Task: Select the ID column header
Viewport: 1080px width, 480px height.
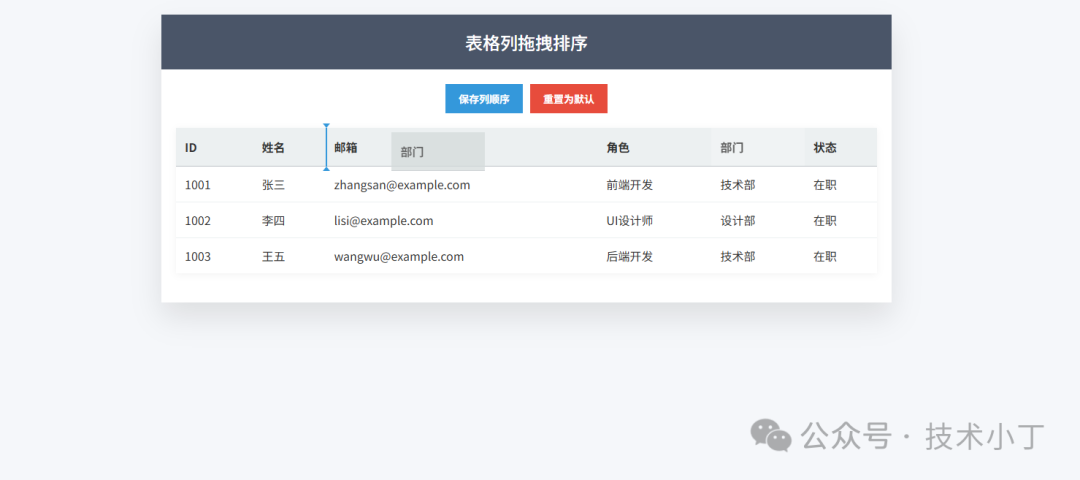Action: point(191,148)
